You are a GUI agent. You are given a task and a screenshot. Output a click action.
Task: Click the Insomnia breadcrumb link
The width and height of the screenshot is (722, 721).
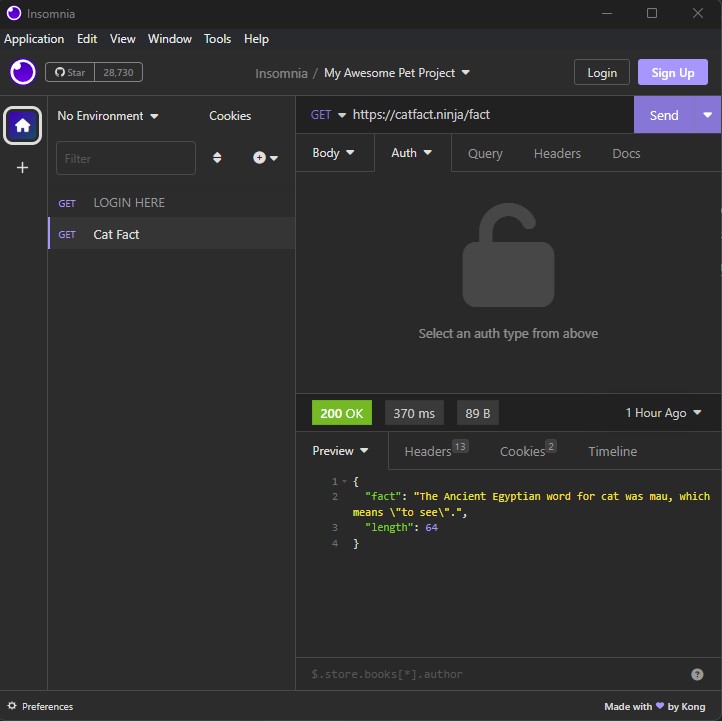[x=281, y=73]
